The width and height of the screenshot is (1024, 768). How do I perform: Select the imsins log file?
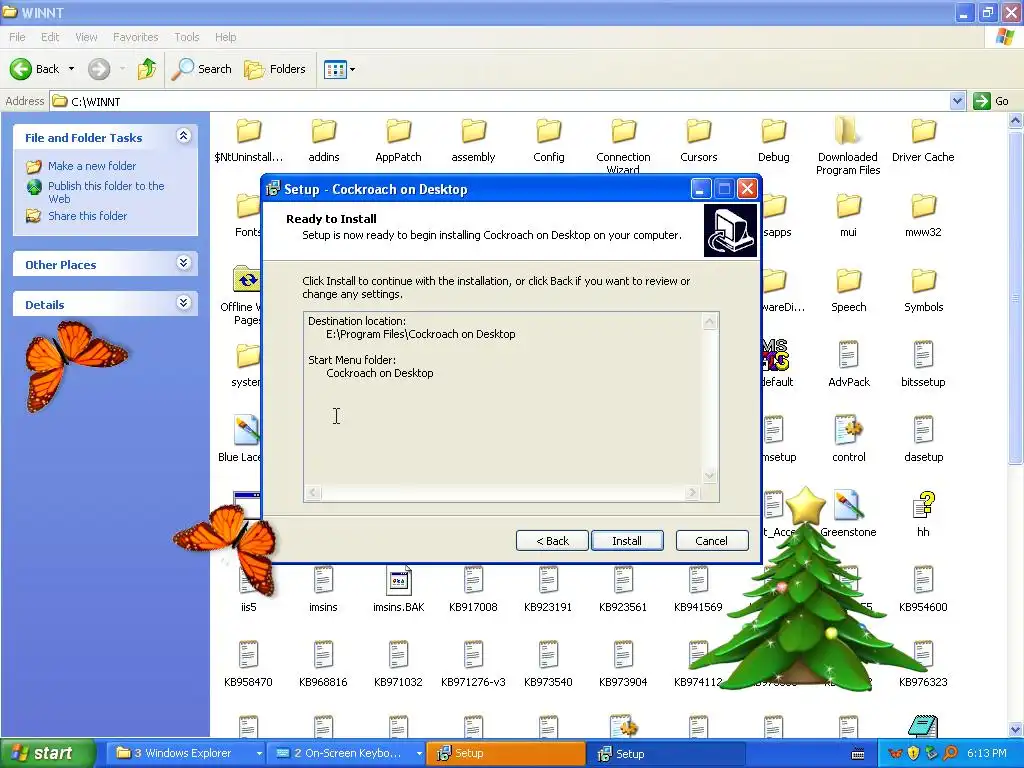tap(323, 590)
